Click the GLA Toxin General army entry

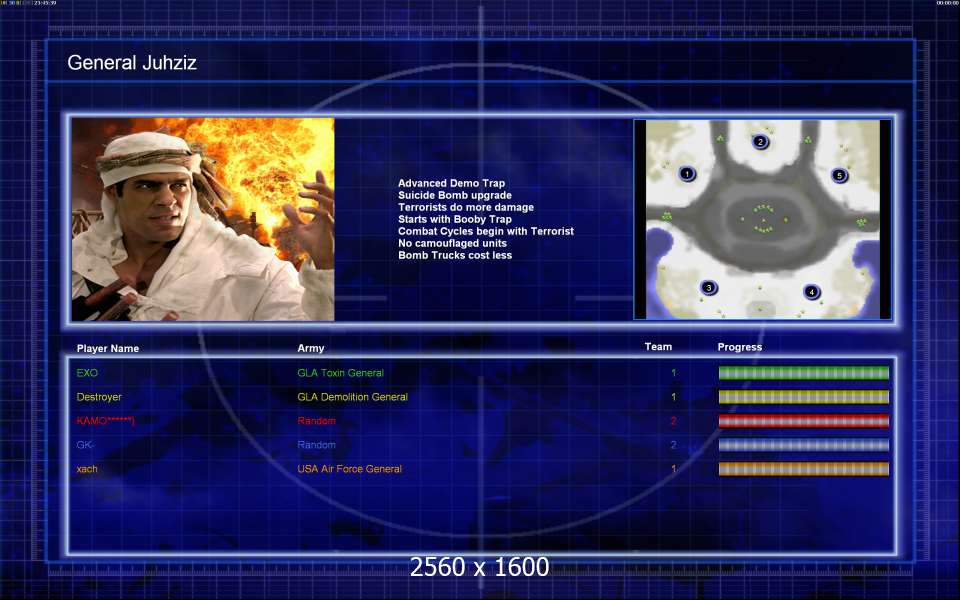coord(340,373)
